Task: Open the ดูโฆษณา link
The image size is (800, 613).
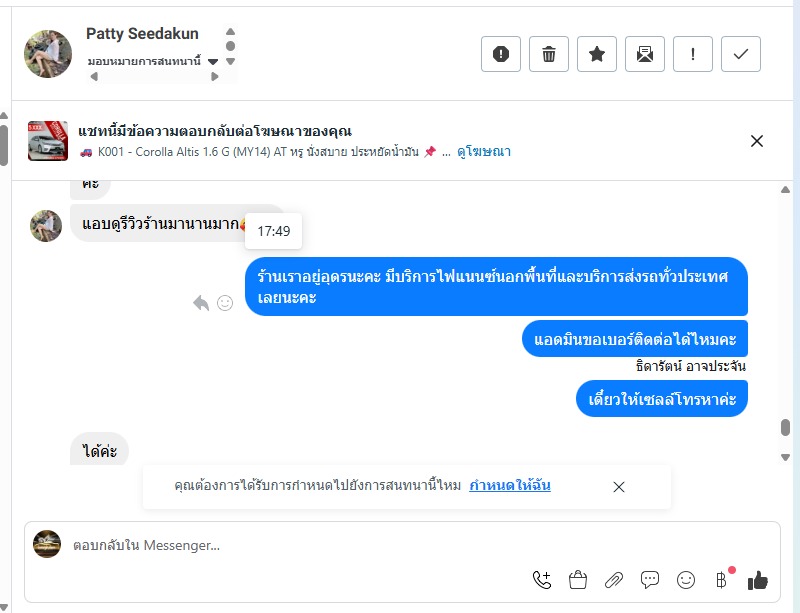Action: pyautogui.click(x=484, y=152)
